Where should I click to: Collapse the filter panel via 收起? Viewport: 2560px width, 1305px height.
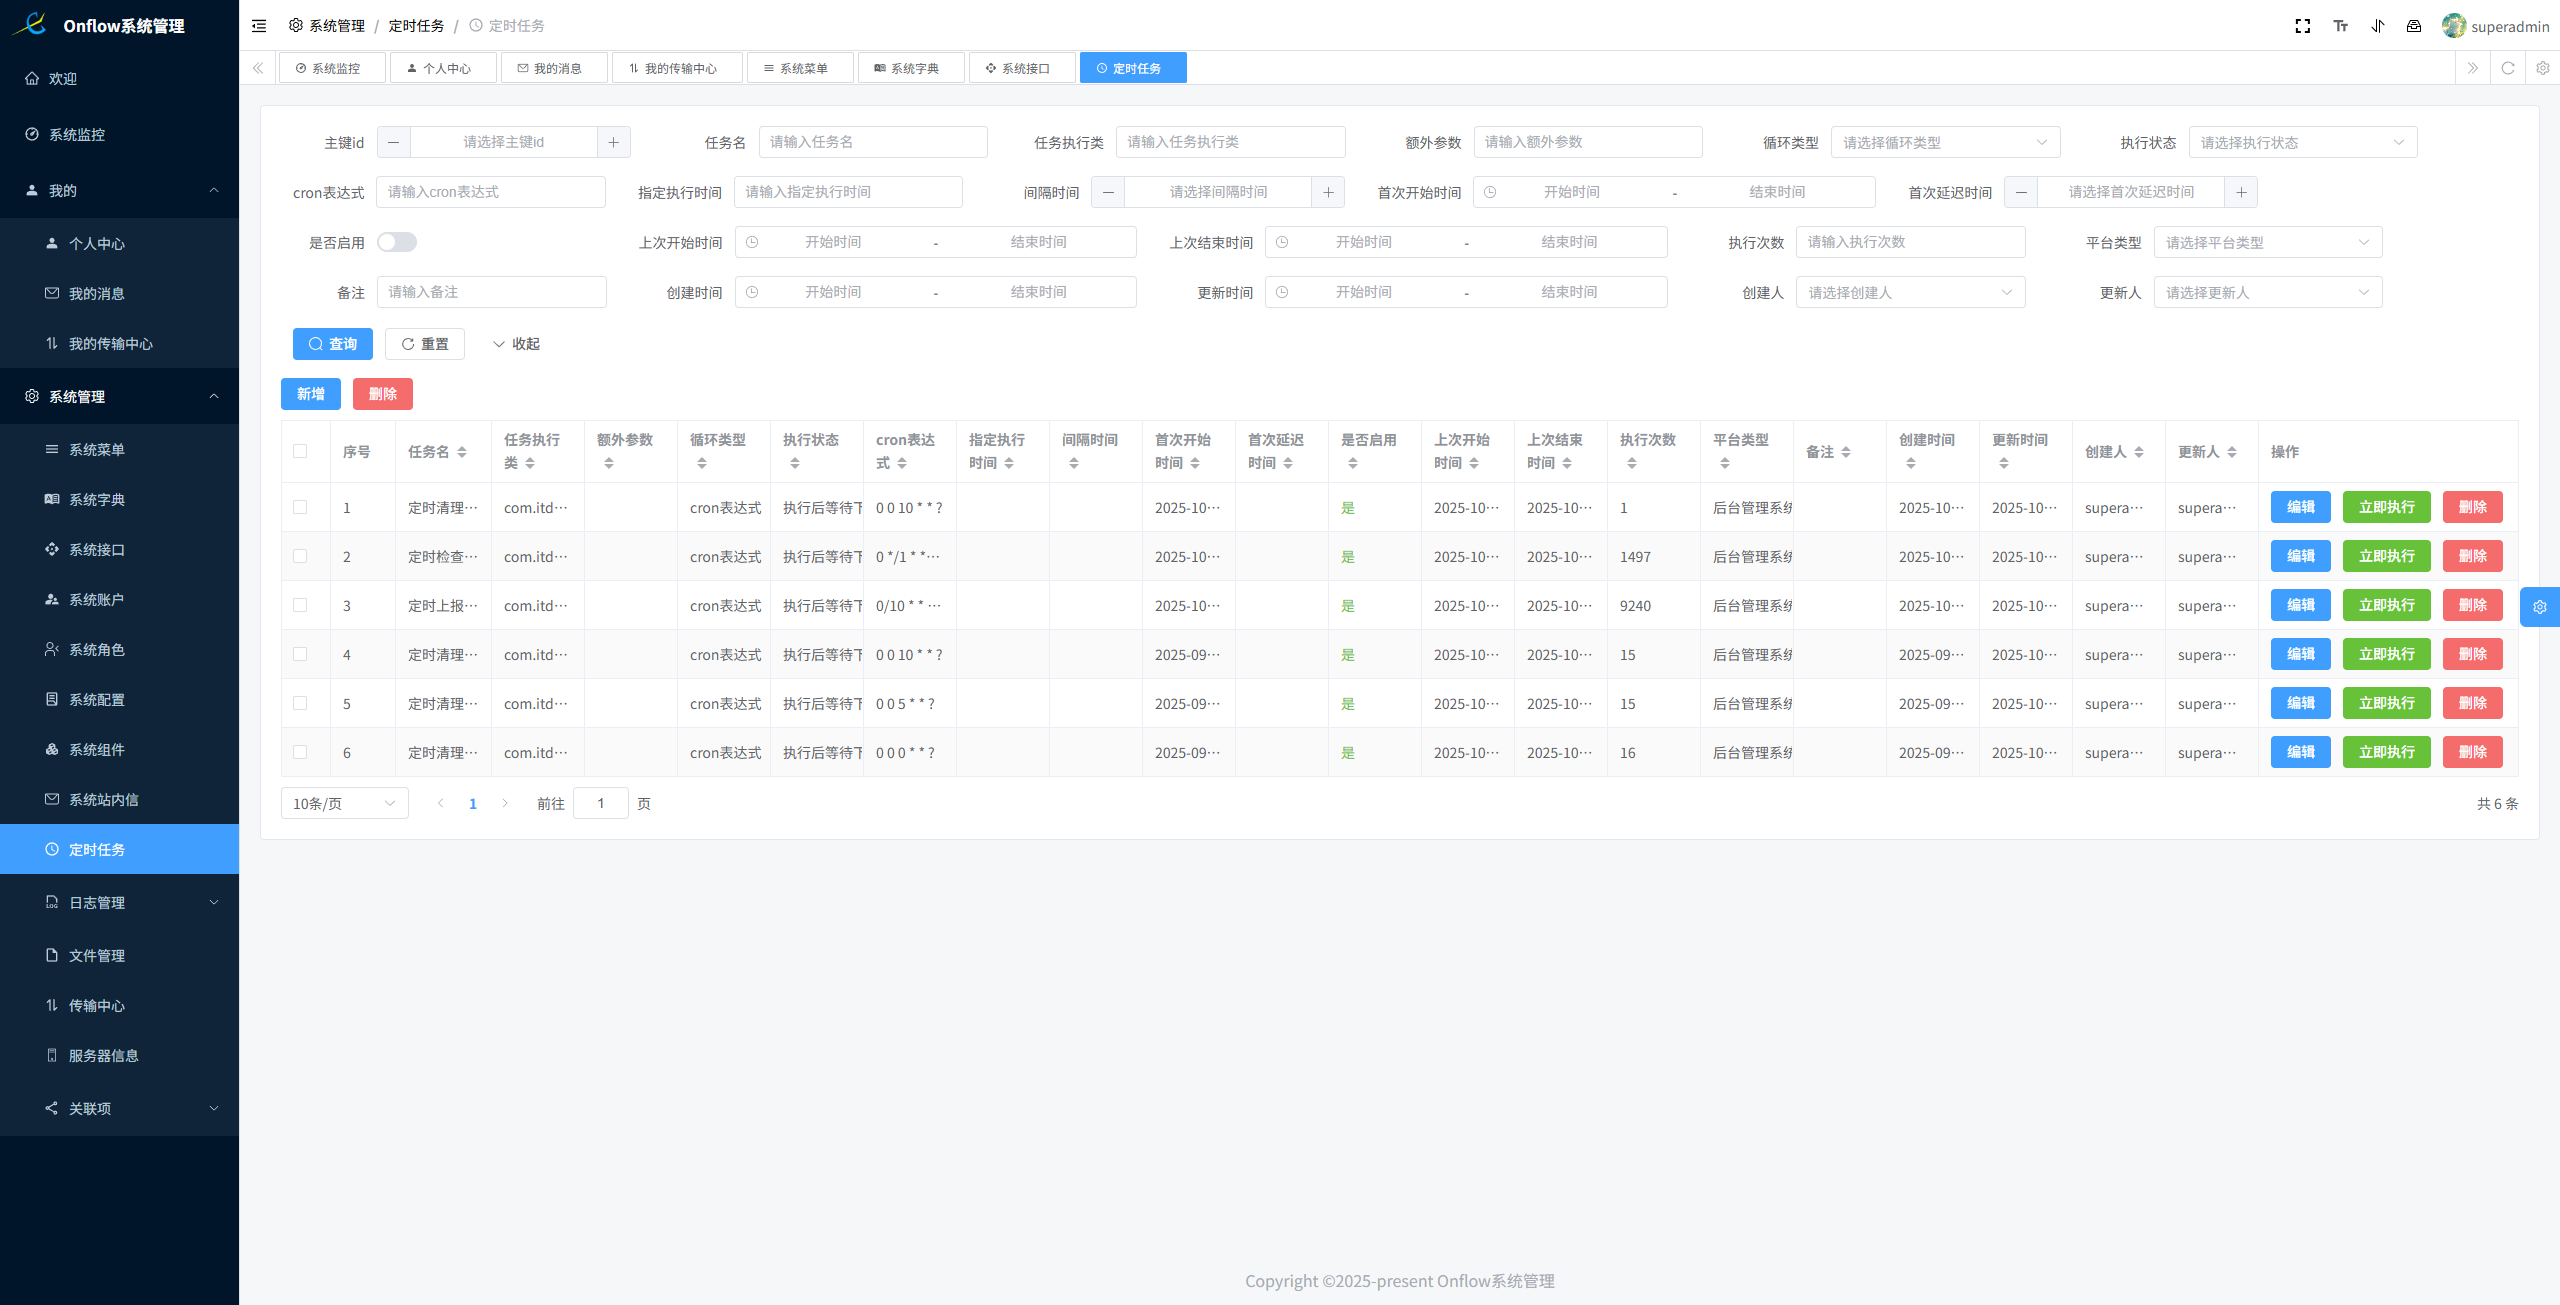[x=516, y=344]
